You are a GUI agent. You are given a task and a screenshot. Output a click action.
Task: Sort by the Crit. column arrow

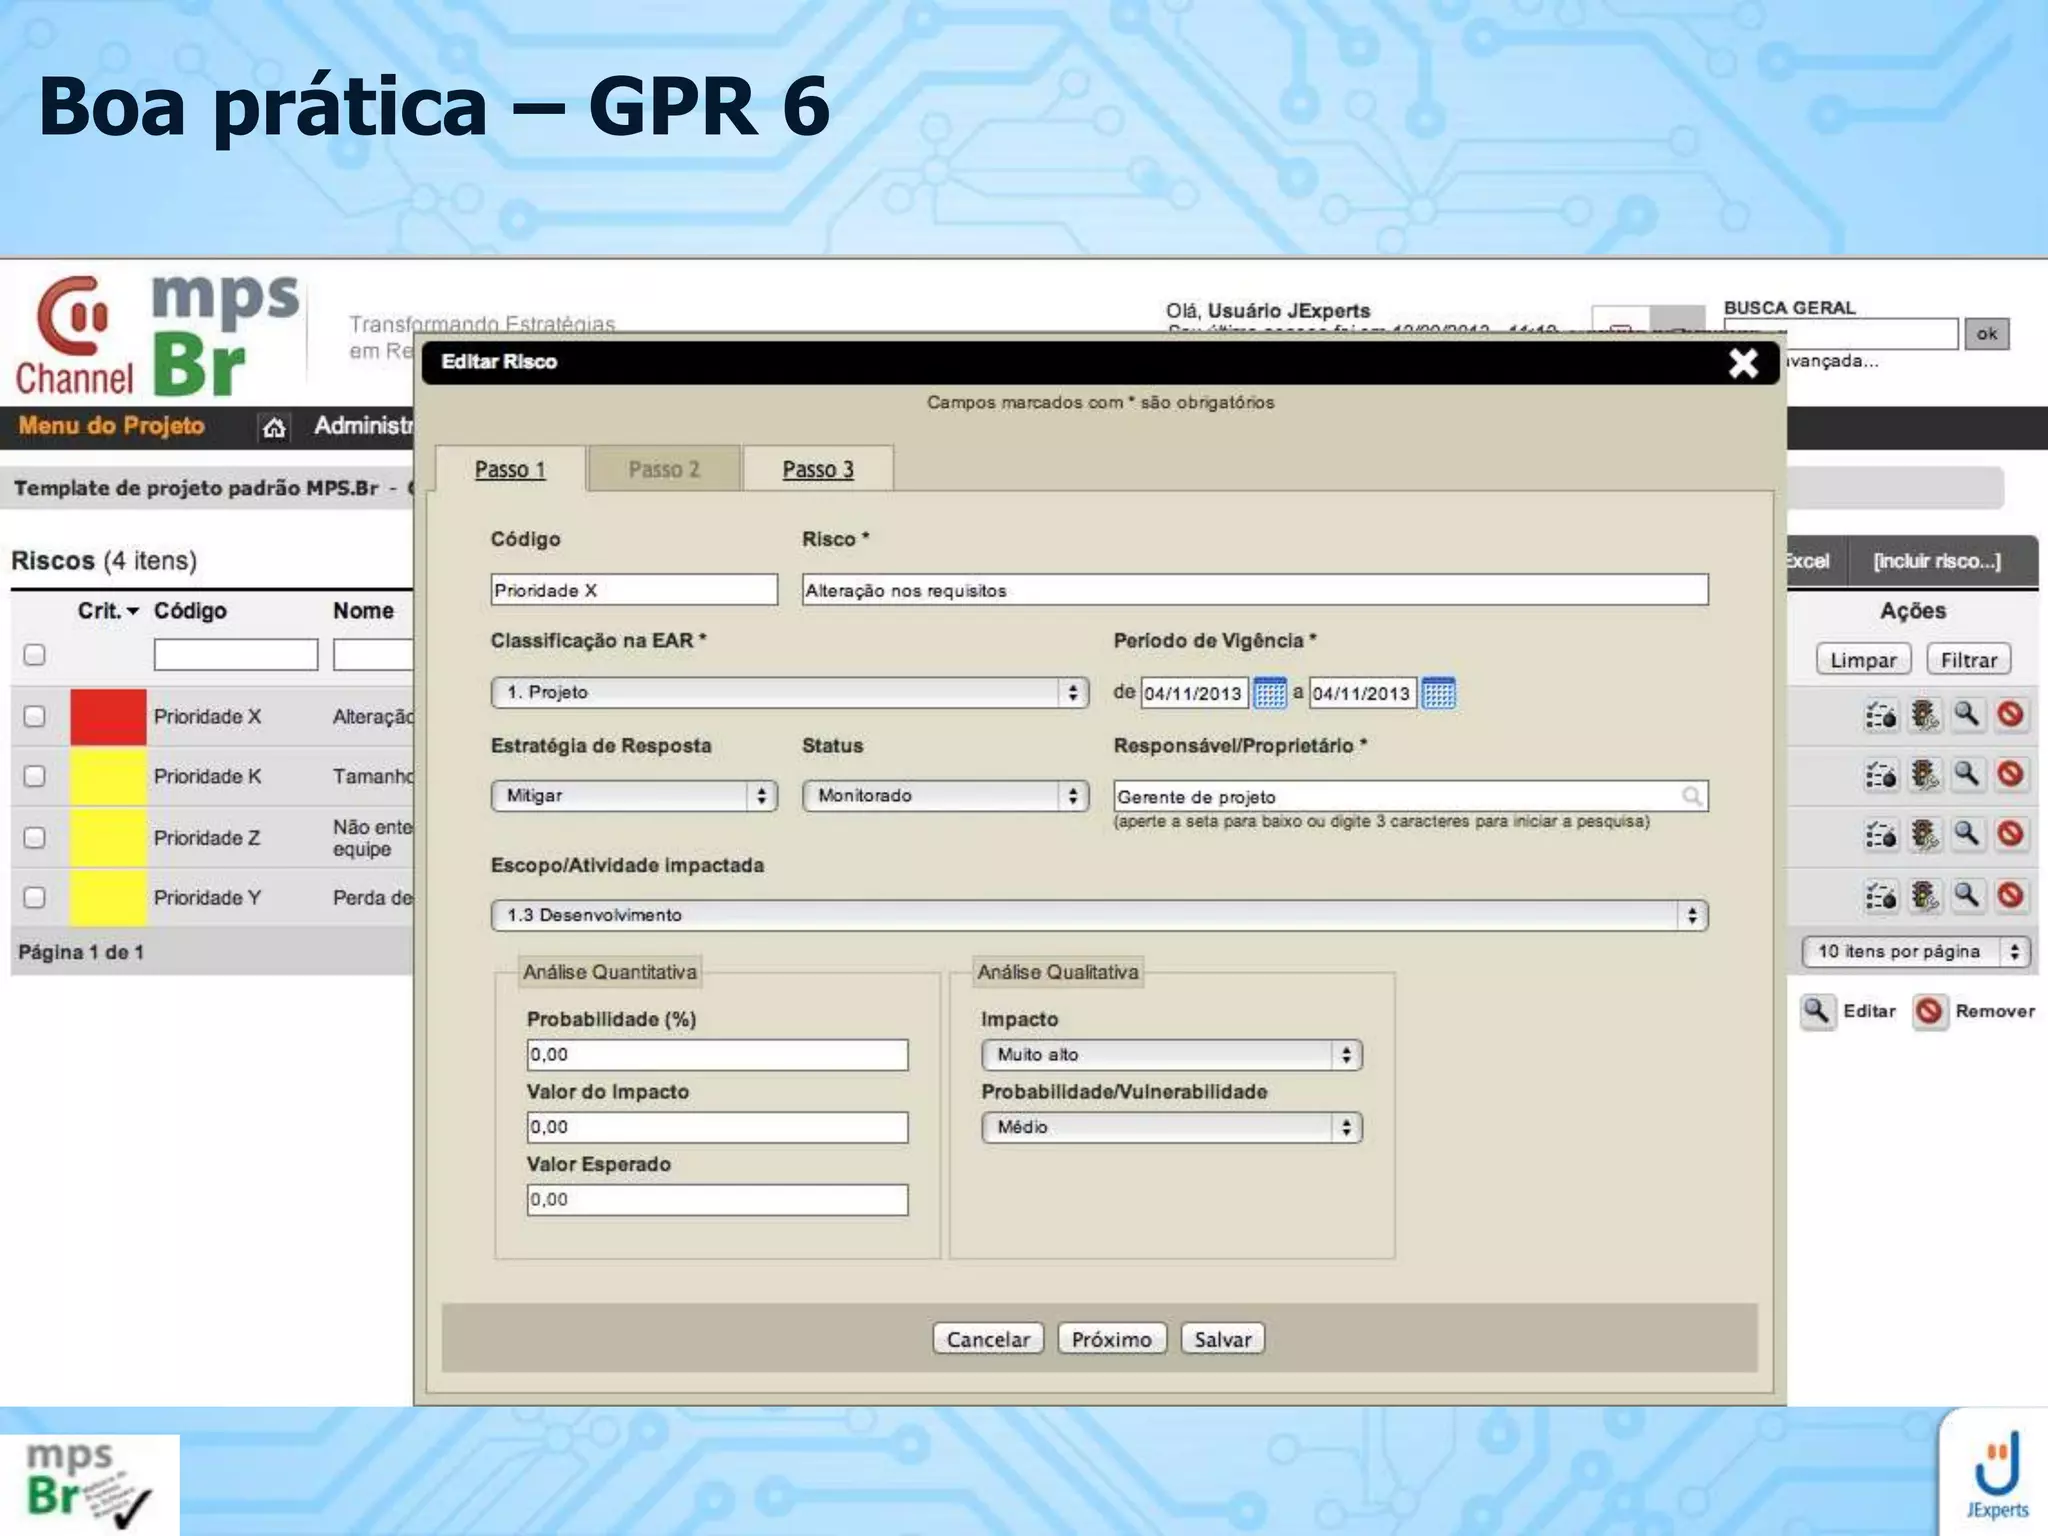click(x=133, y=611)
